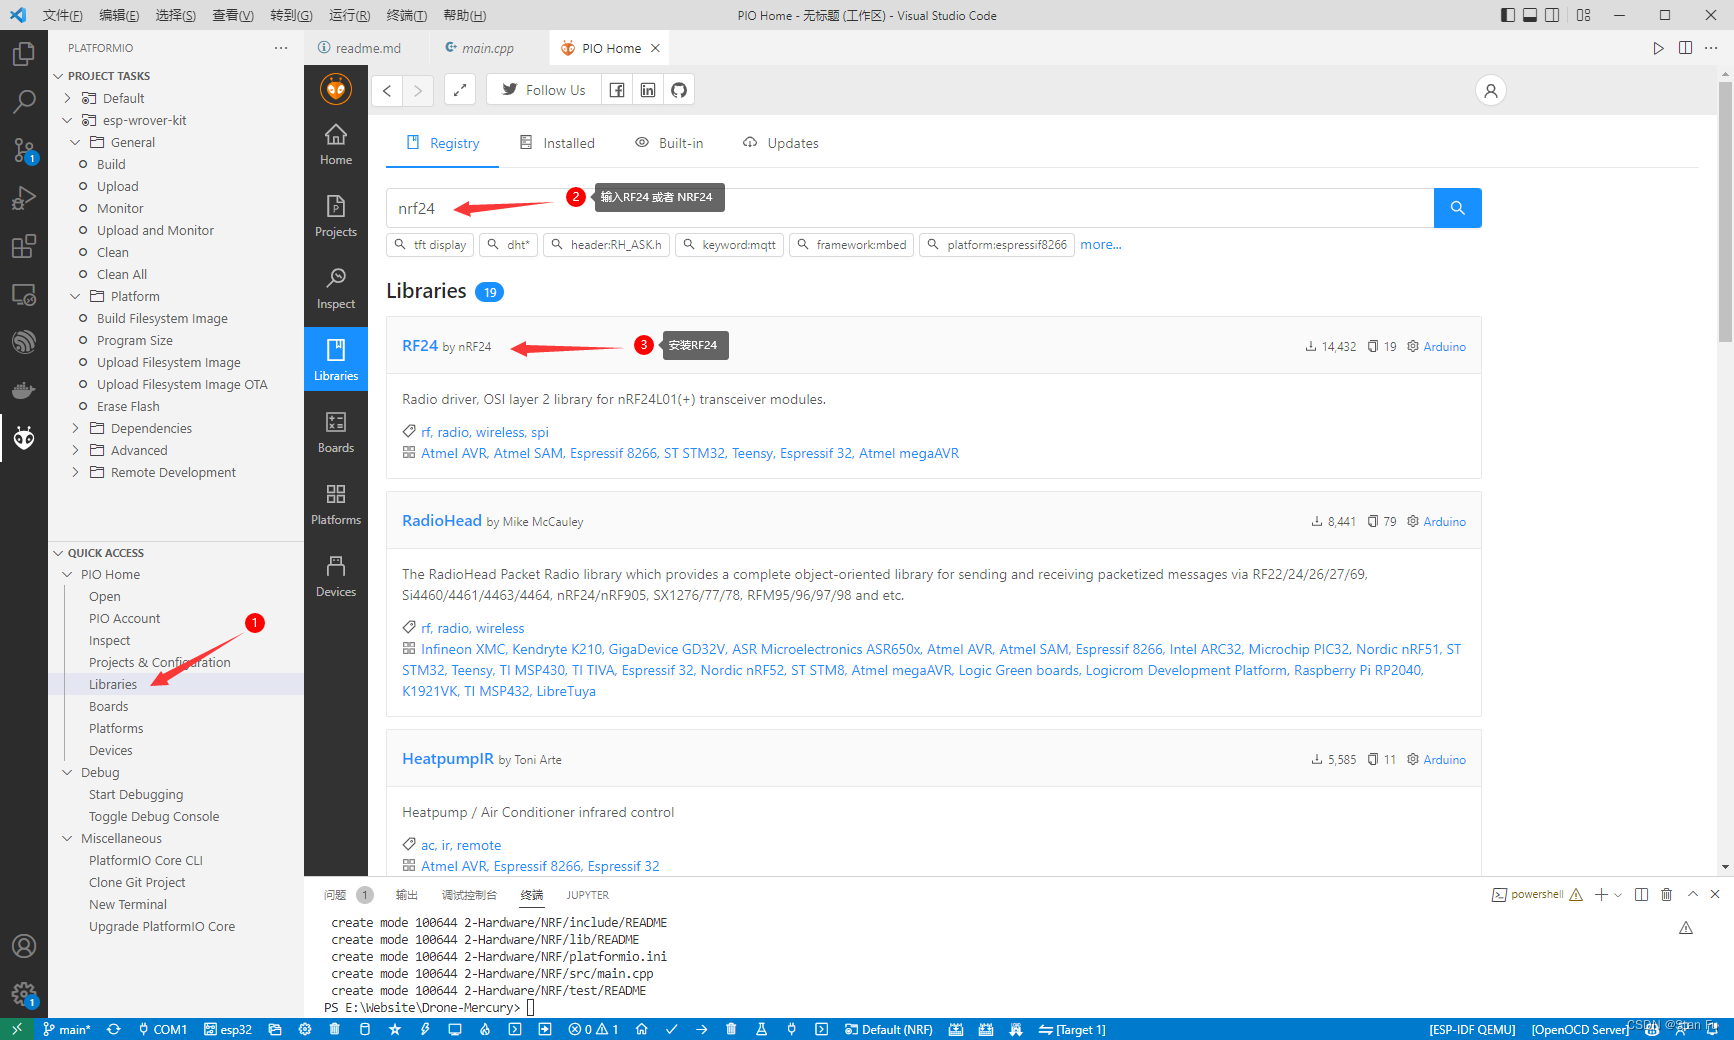Go to PIO Home page

[x=336, y=145]
